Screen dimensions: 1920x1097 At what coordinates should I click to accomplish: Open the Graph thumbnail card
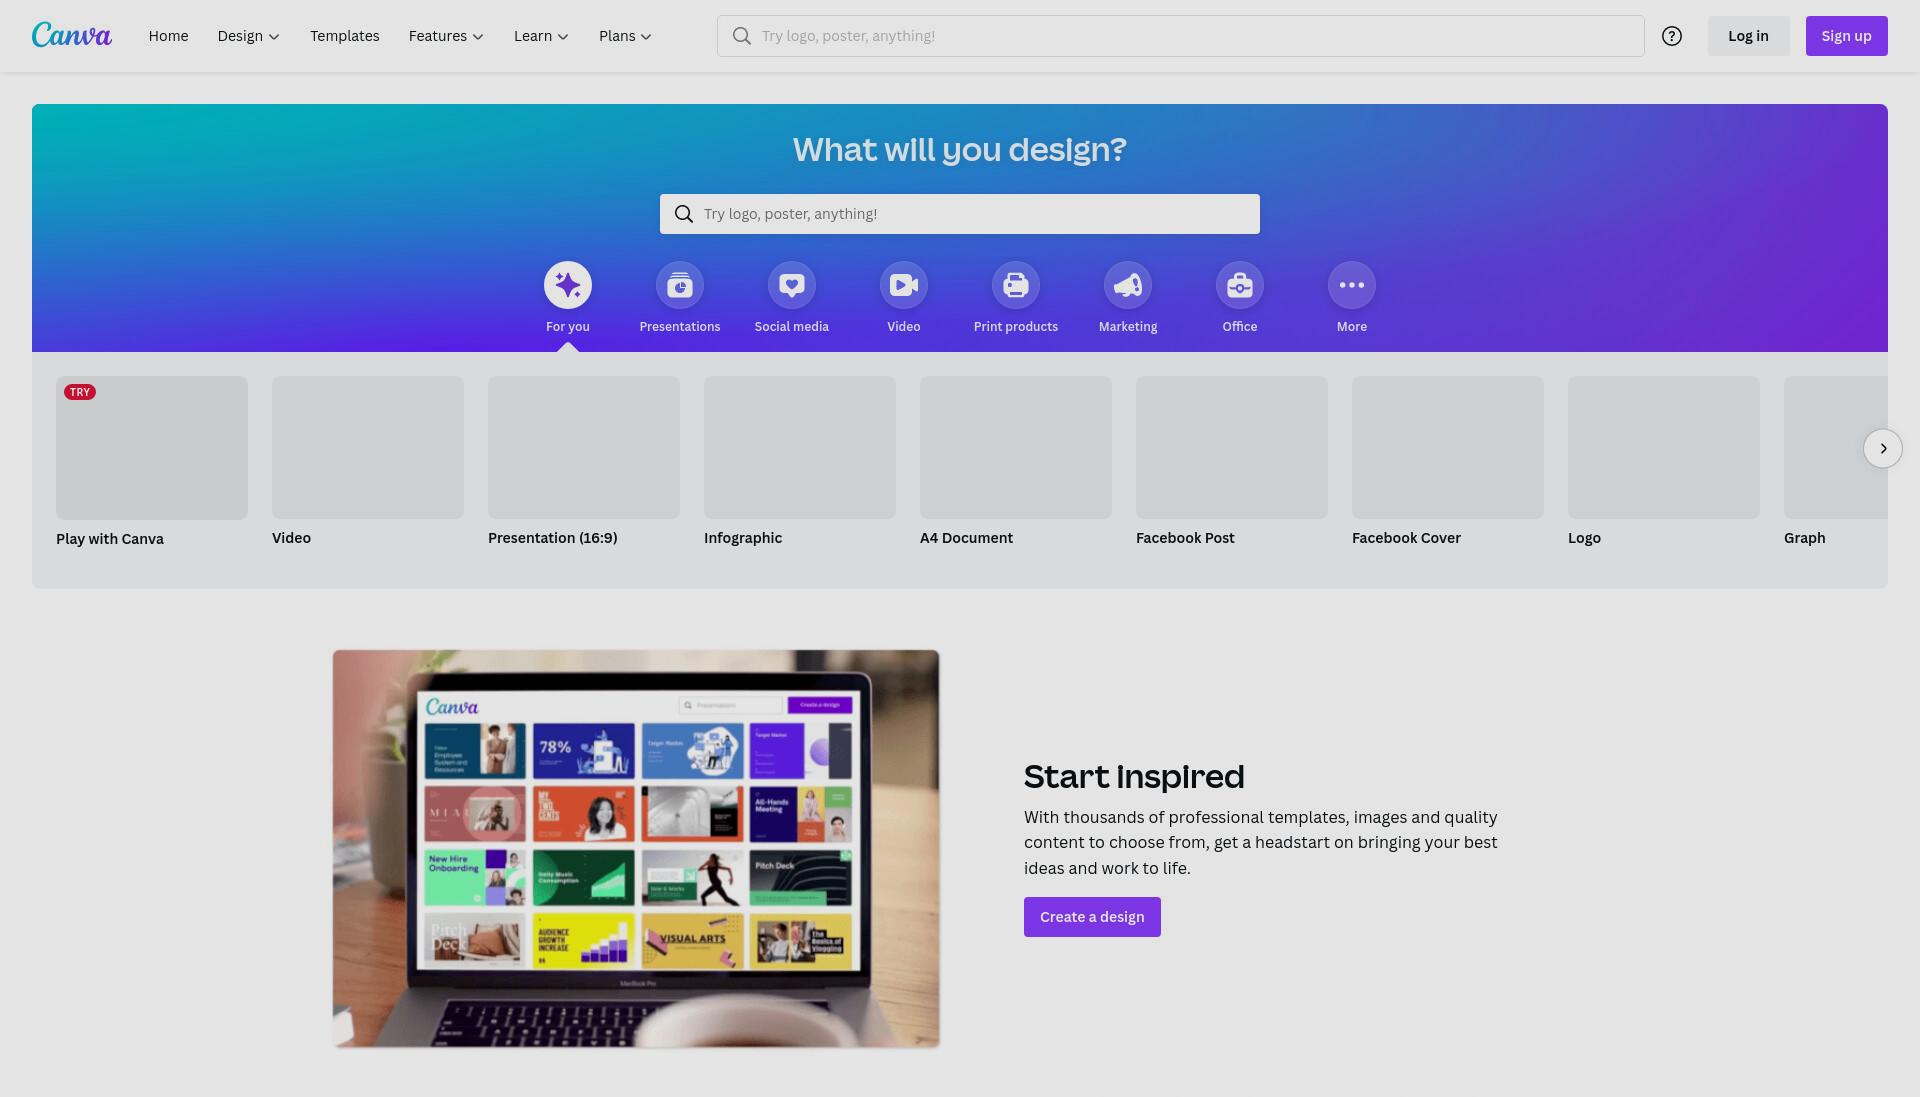1836,447
